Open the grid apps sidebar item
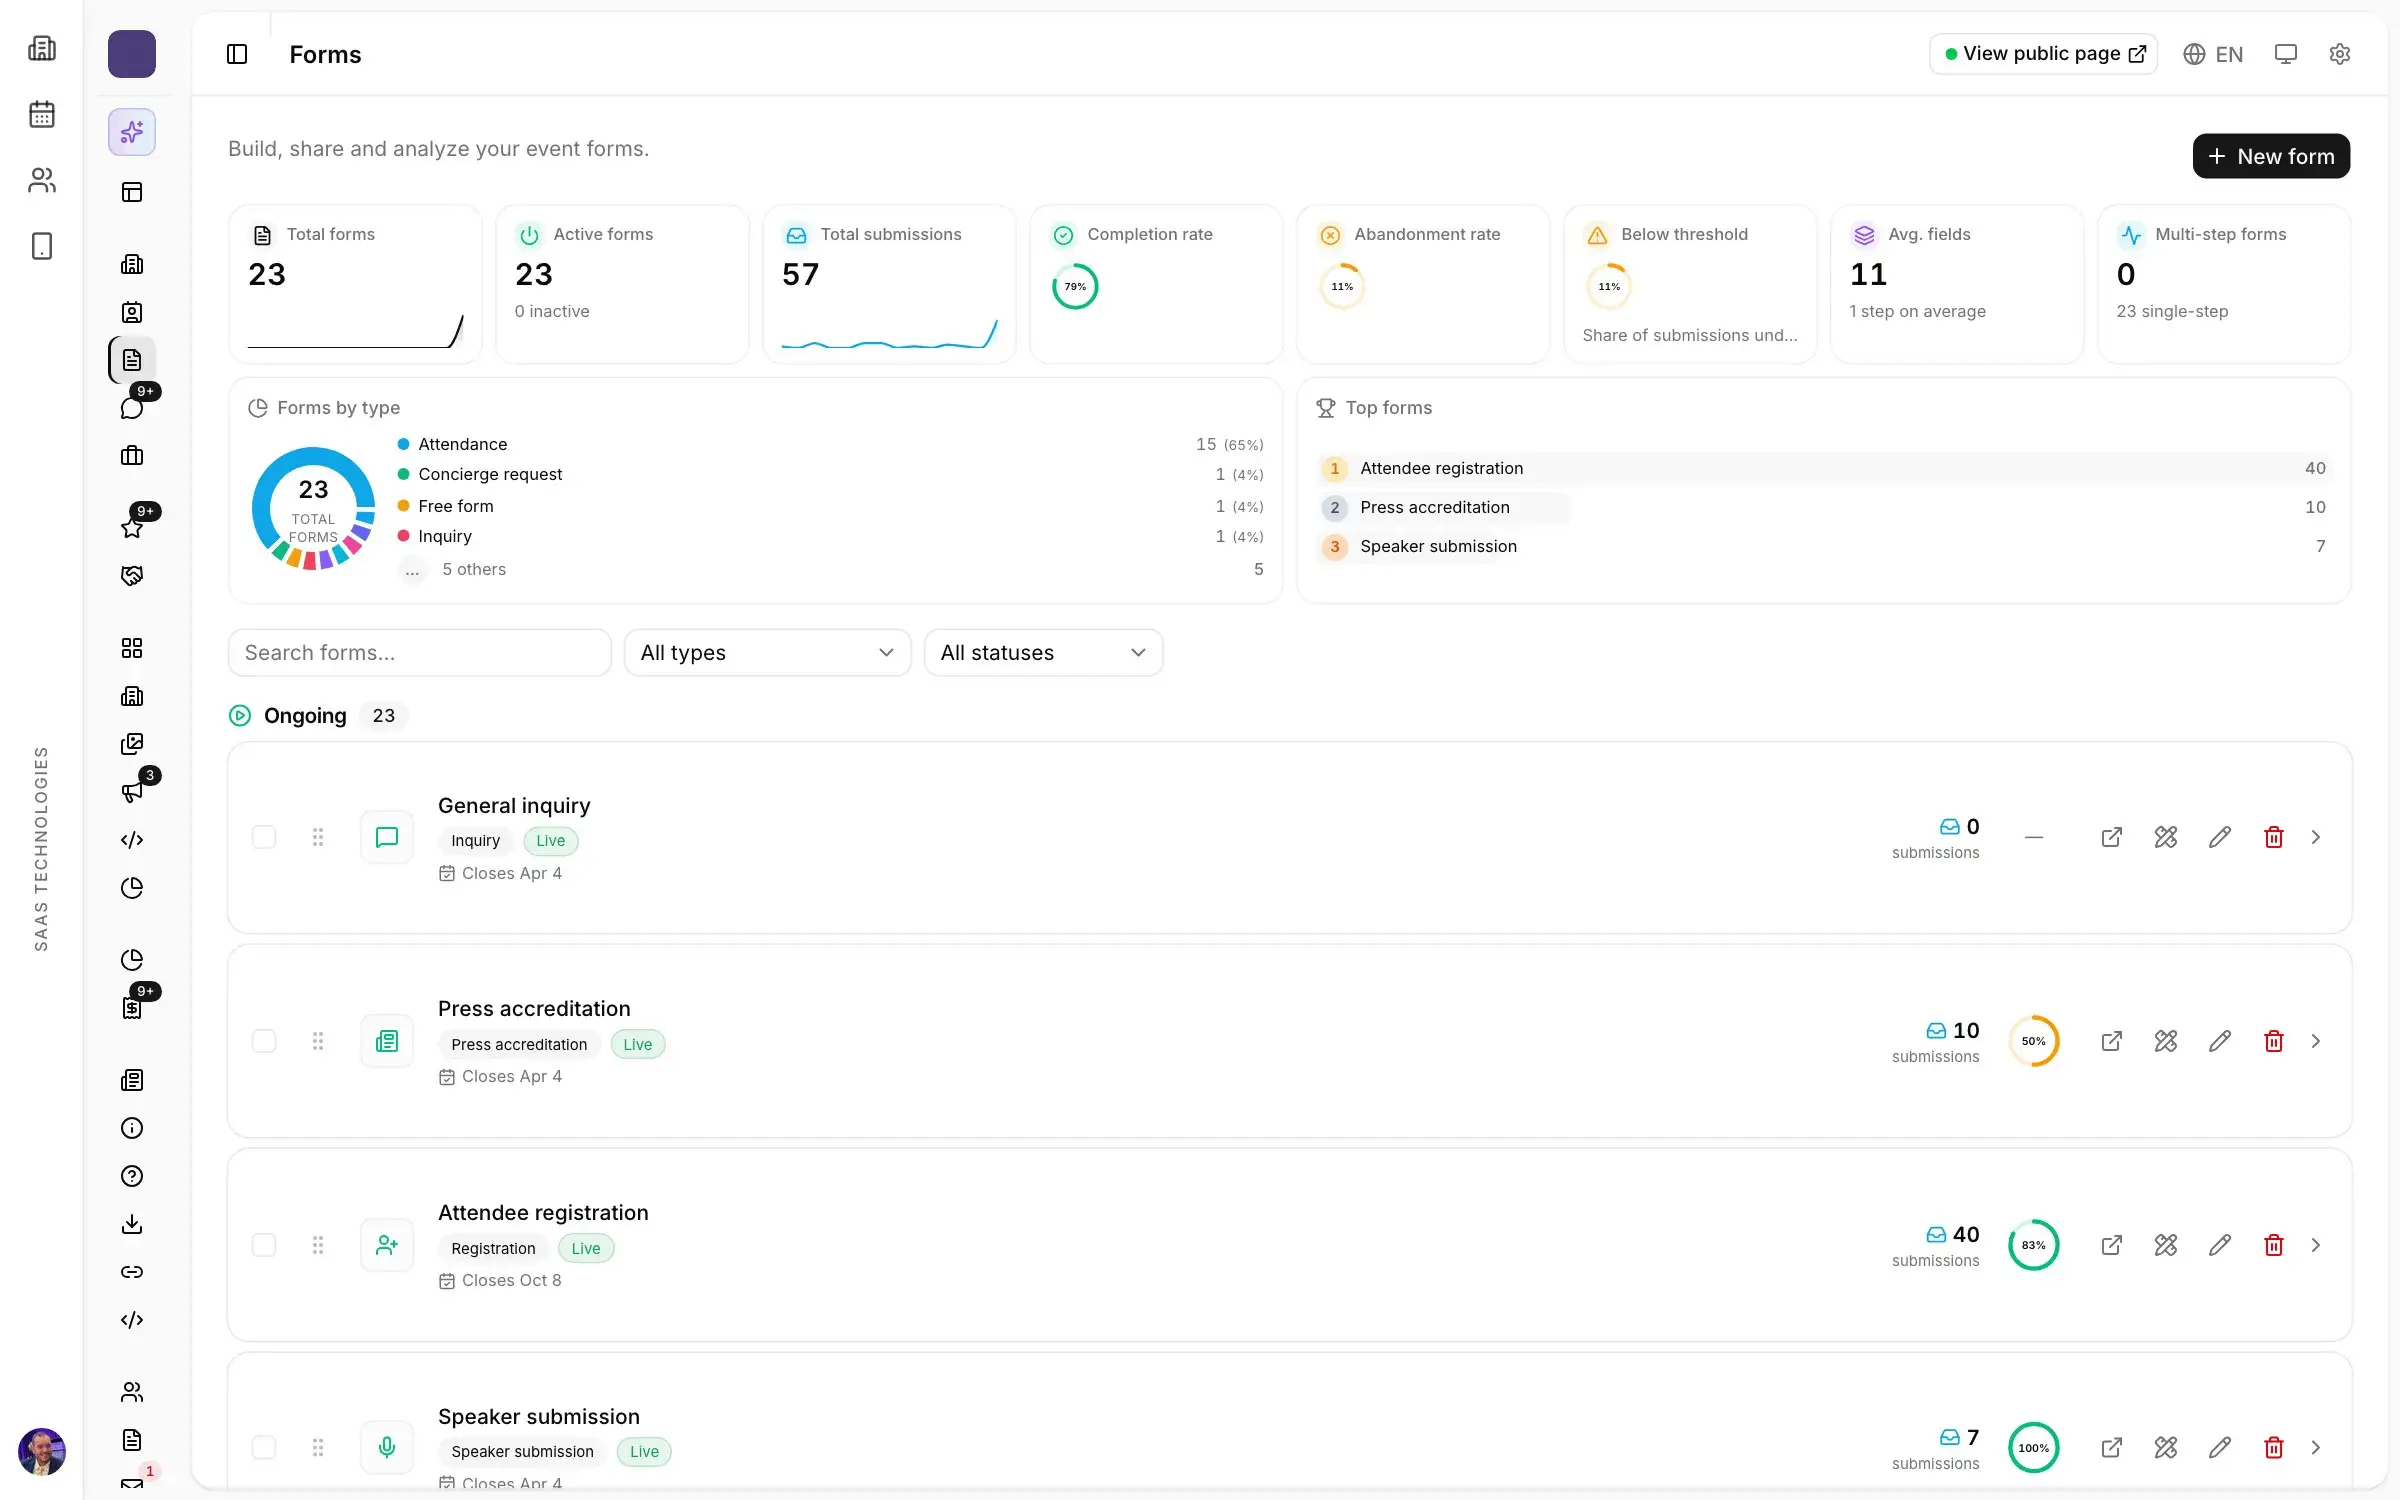 pyautogui.click(x=132, y=648)
